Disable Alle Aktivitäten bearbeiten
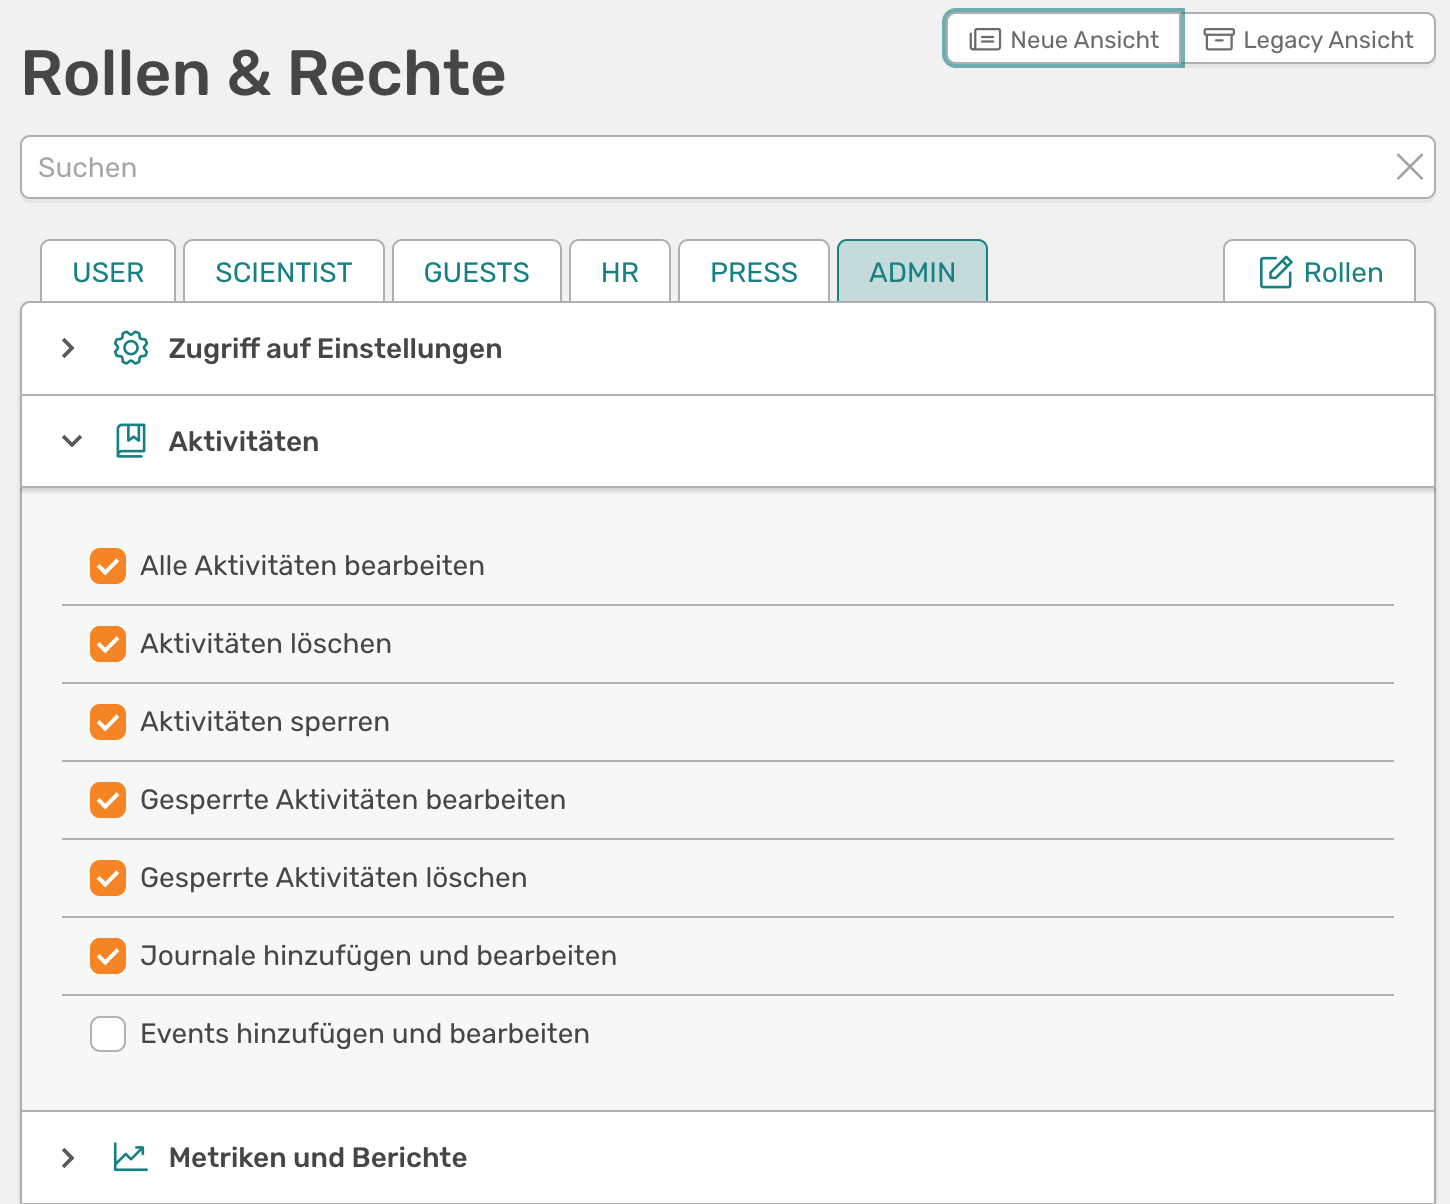1450x1204 pixels. point(108,565)
